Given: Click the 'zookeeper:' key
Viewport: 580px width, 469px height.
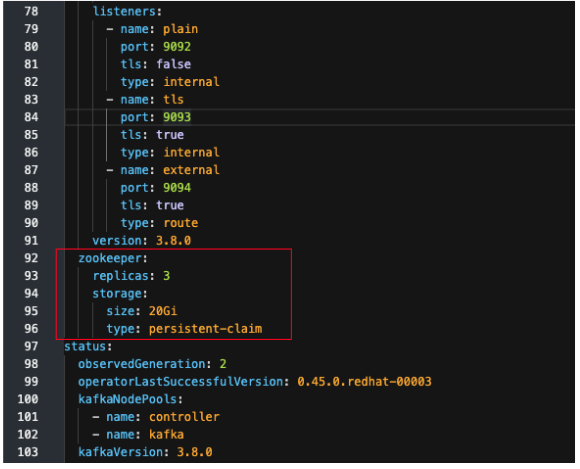Looking at the screenshot, I should 113,258.
